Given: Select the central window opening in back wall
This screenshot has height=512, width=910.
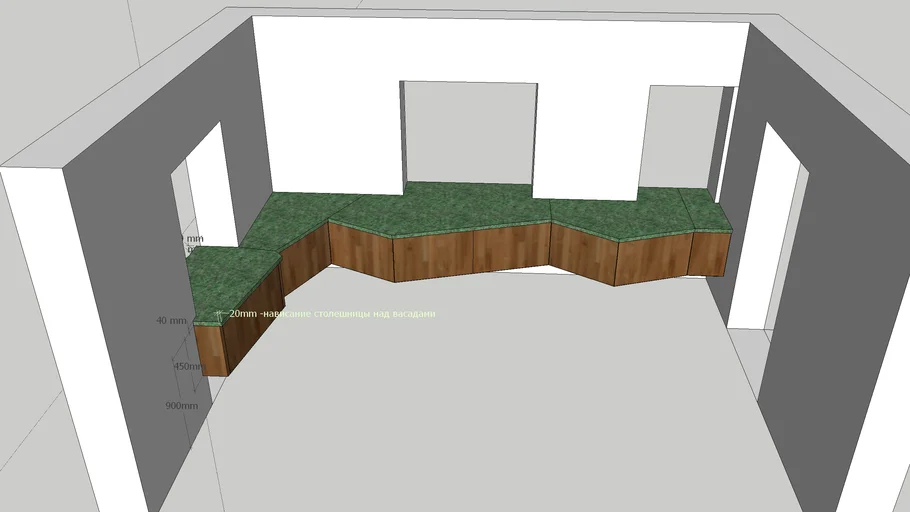Looking at the screenshot, I should tap(468, 130).
